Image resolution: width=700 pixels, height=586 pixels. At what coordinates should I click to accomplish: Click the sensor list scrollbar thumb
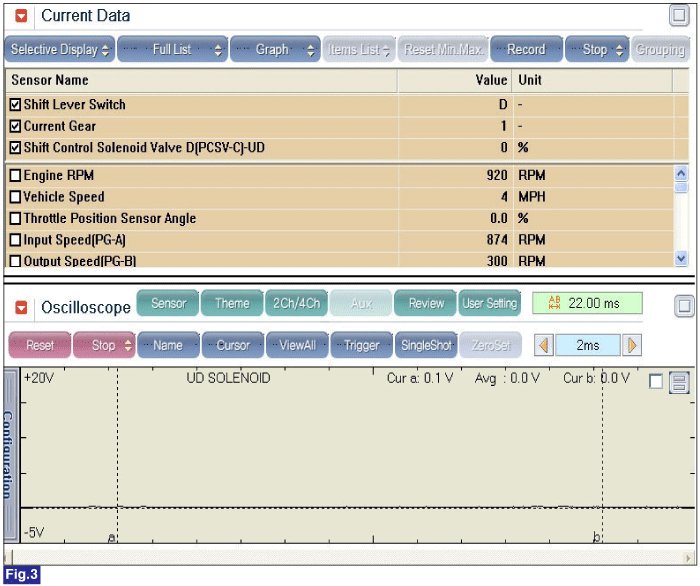[681, 188]
